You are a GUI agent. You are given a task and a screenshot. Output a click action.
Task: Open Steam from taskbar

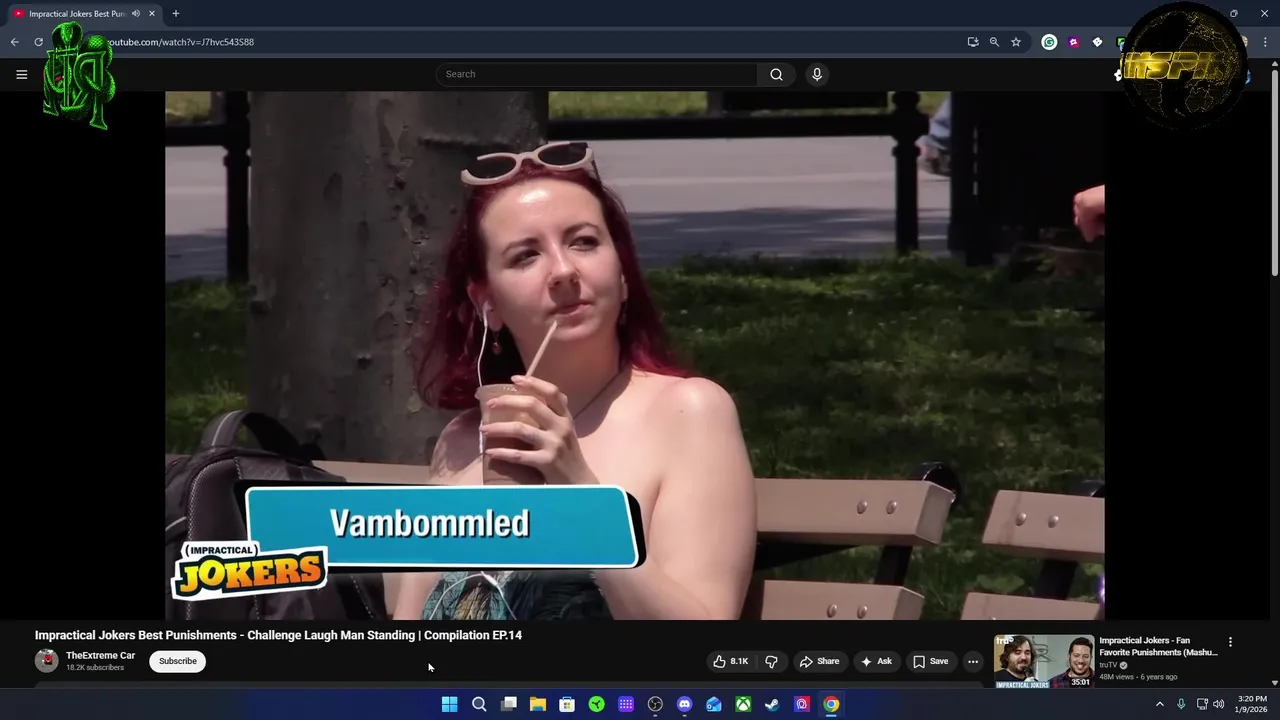tap(772, 704)
